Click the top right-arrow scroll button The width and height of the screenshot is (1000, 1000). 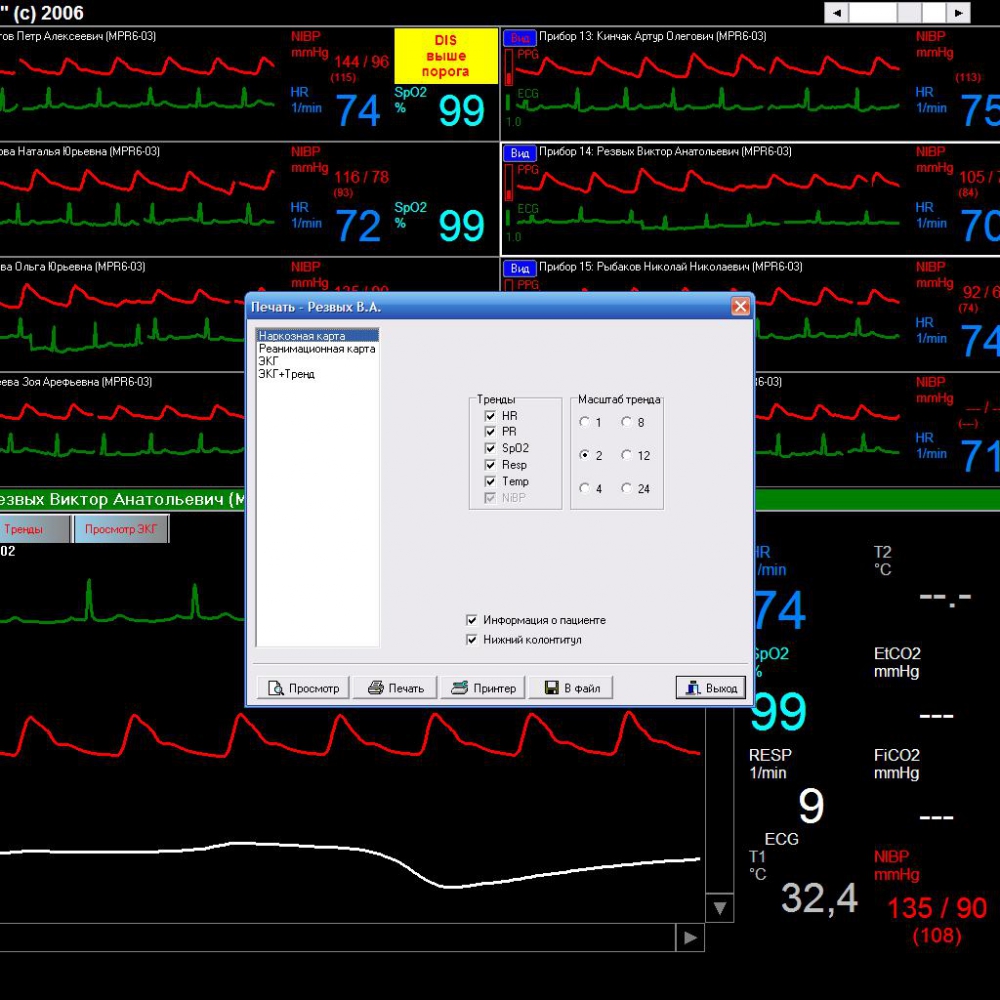tap(958, 13)
